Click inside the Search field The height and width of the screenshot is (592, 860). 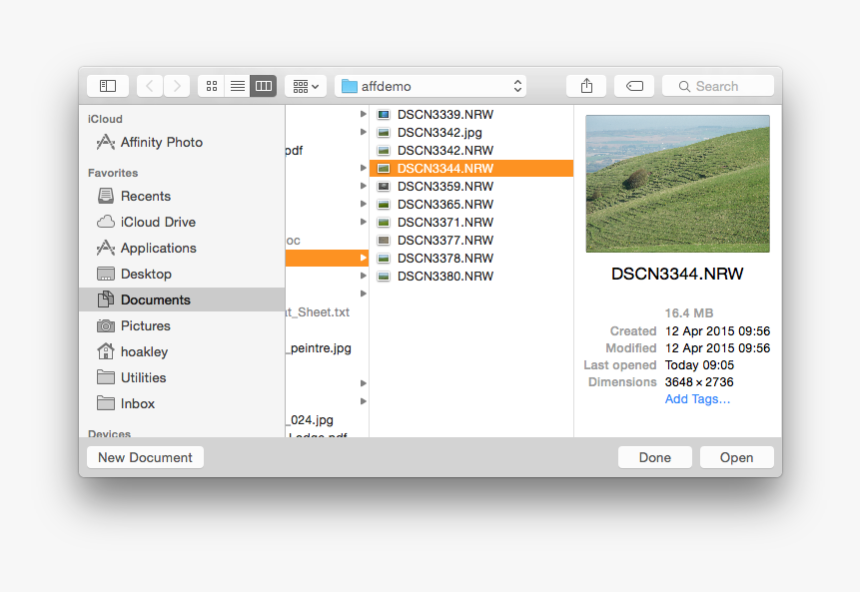click(717, 85)
